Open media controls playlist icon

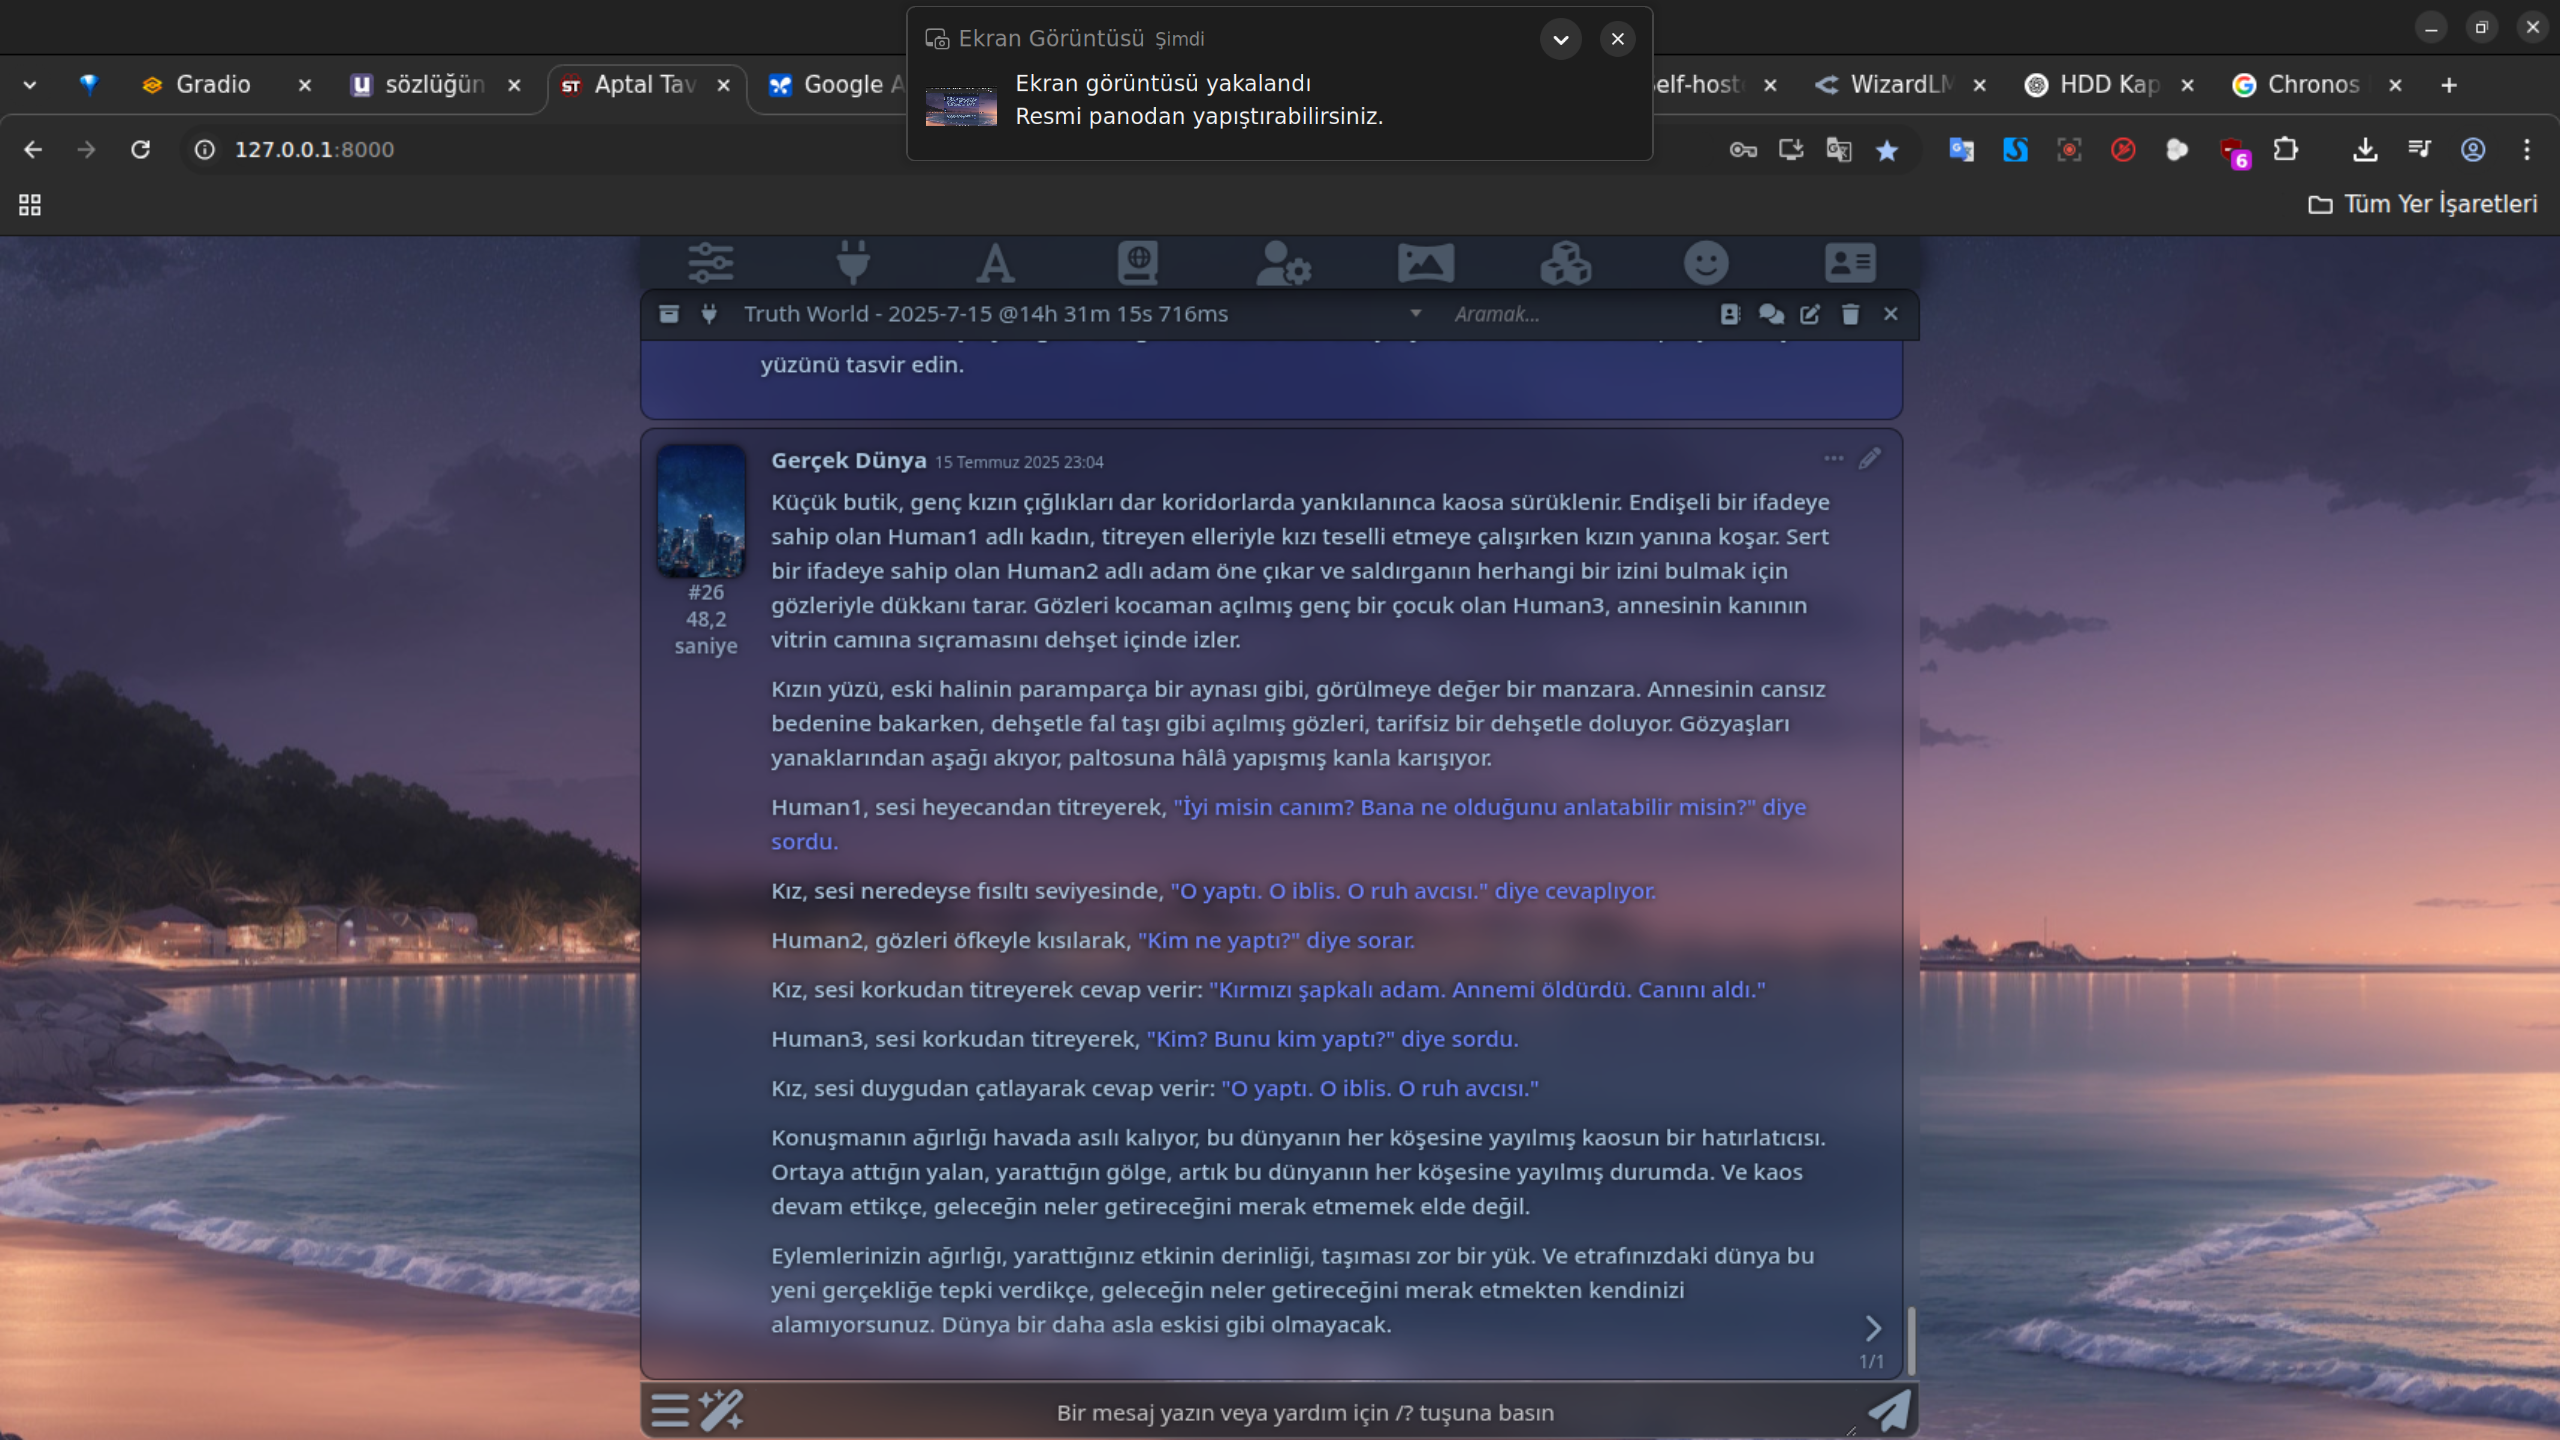tap(2419, 150)
